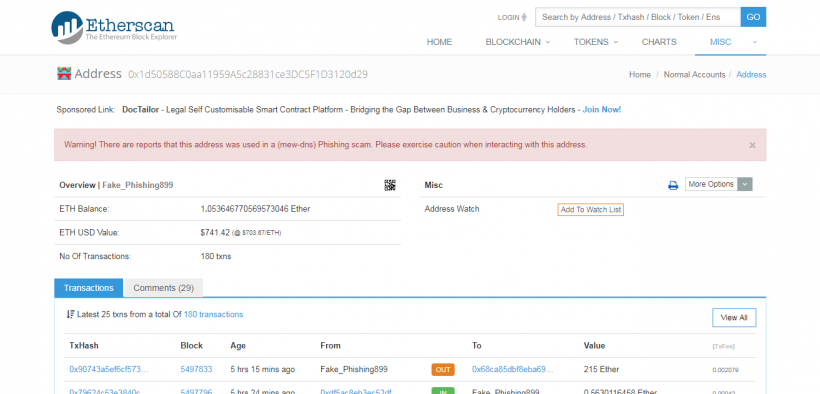The image size is (820, 394).
Task: Open the 180 transactions link
Action: pos(213,314)
